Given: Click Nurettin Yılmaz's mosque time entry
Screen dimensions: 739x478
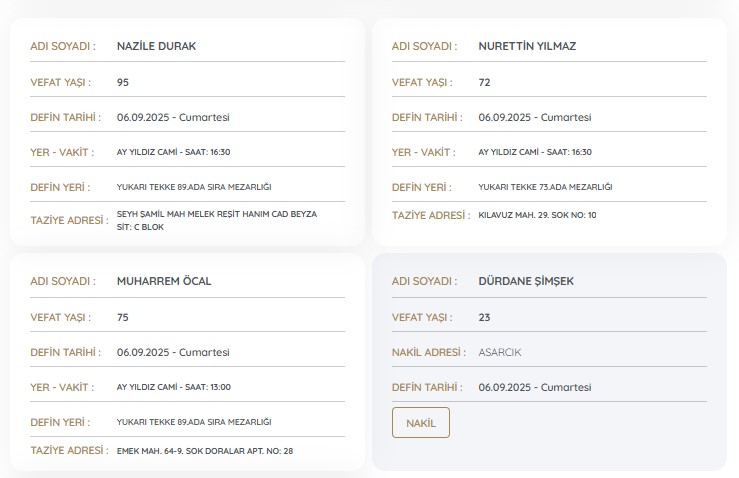Looking at the screenshot, I should 535,152.
